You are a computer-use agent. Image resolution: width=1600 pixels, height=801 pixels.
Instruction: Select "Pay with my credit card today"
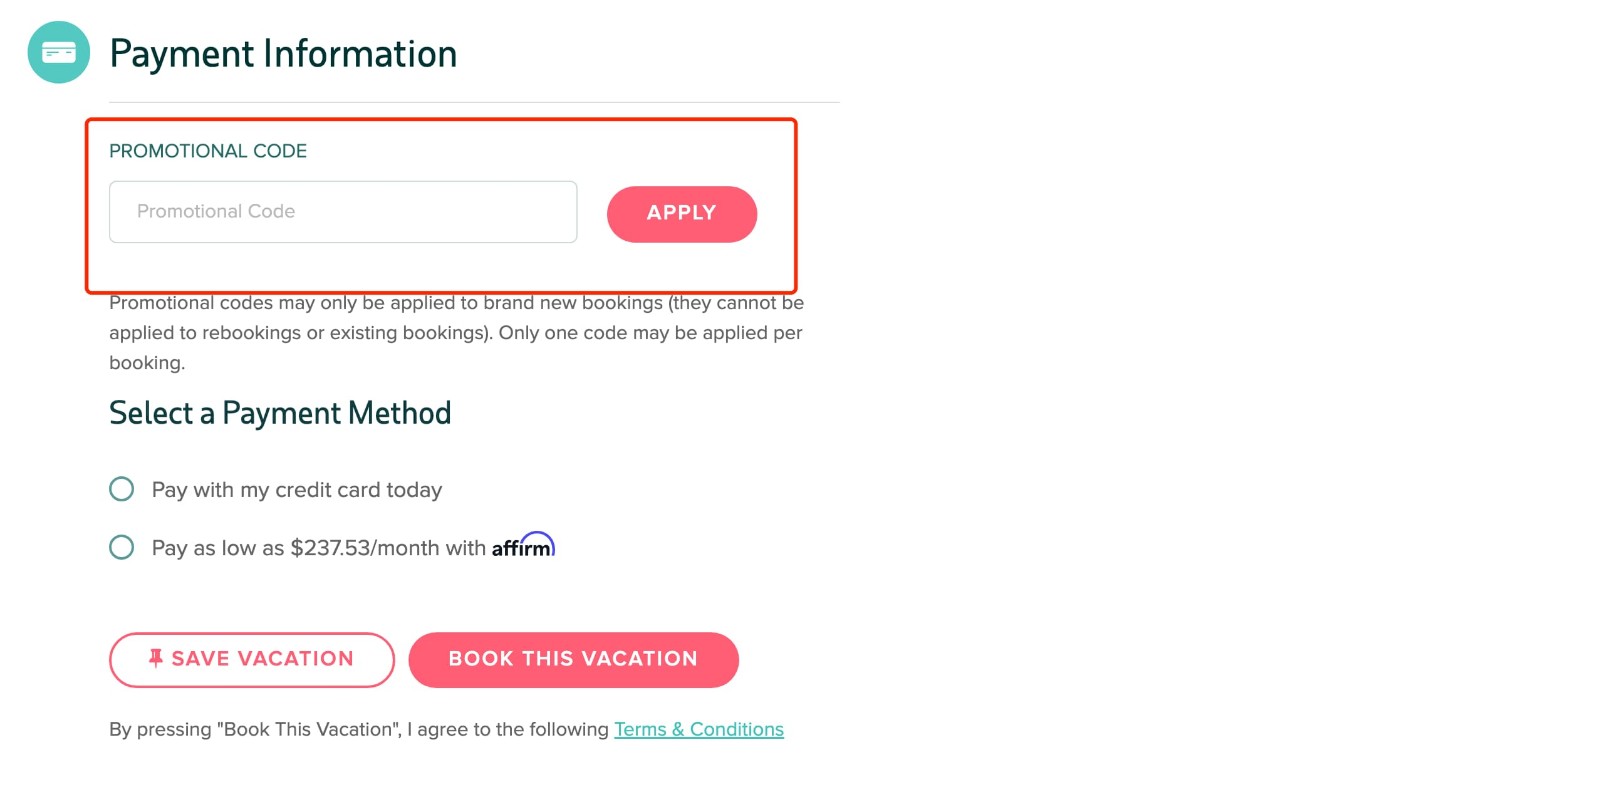(121, 489)
